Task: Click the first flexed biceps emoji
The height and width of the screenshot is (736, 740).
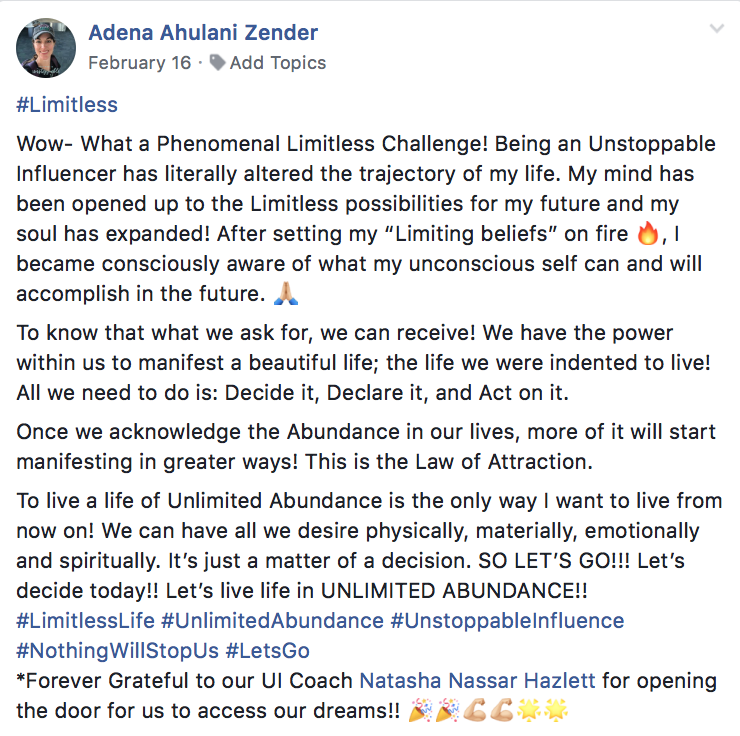Action: (x=475, y=712)
